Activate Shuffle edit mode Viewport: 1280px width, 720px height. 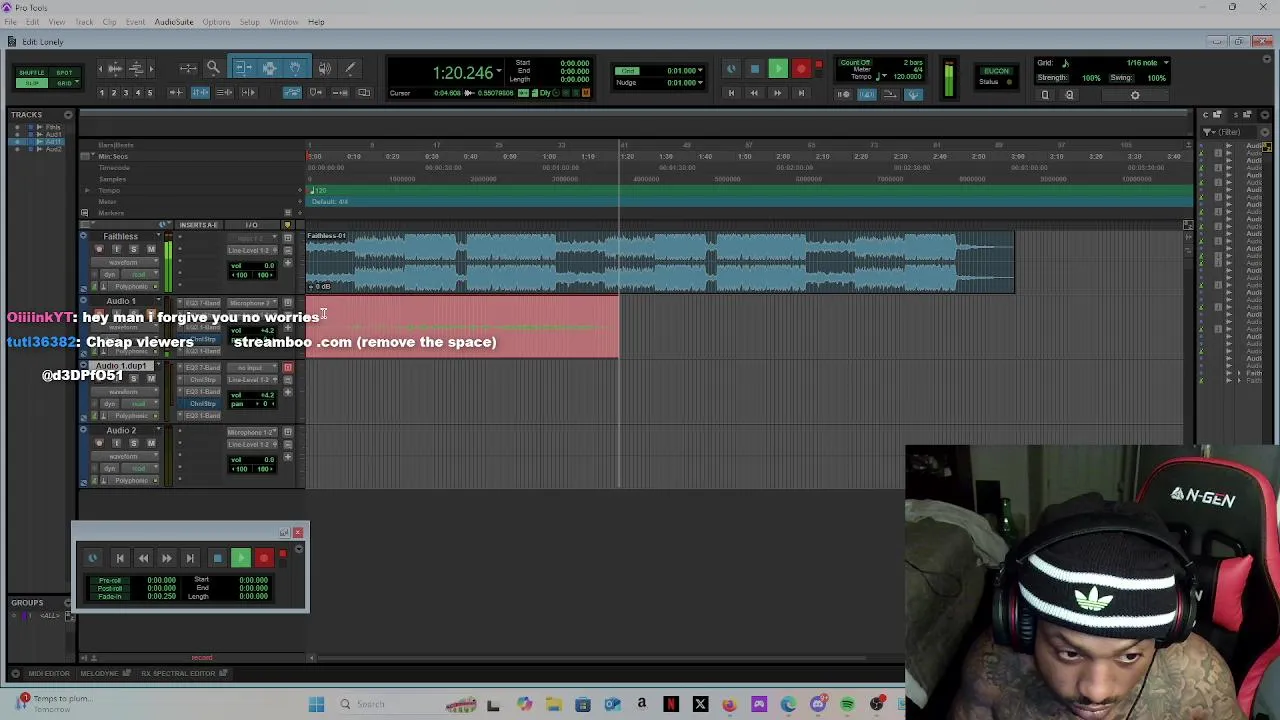coord(31,72)
